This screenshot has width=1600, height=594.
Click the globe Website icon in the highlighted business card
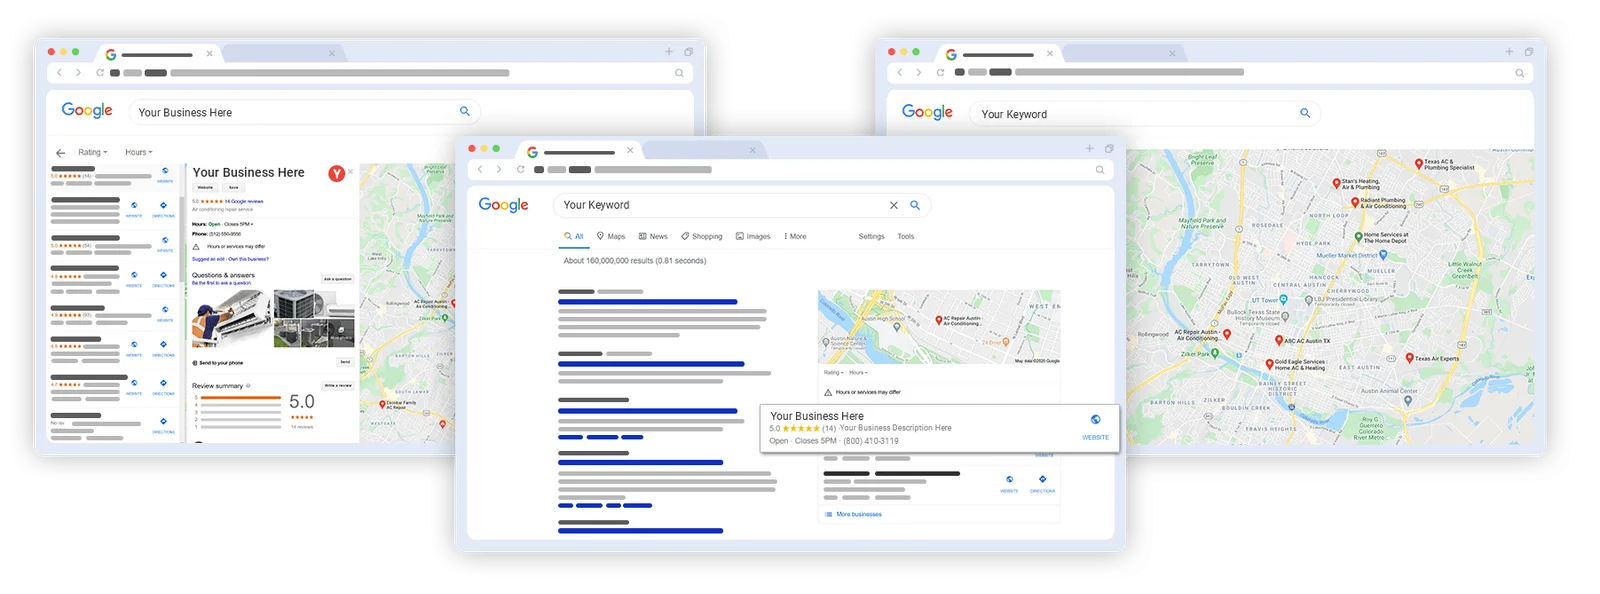1095,420
